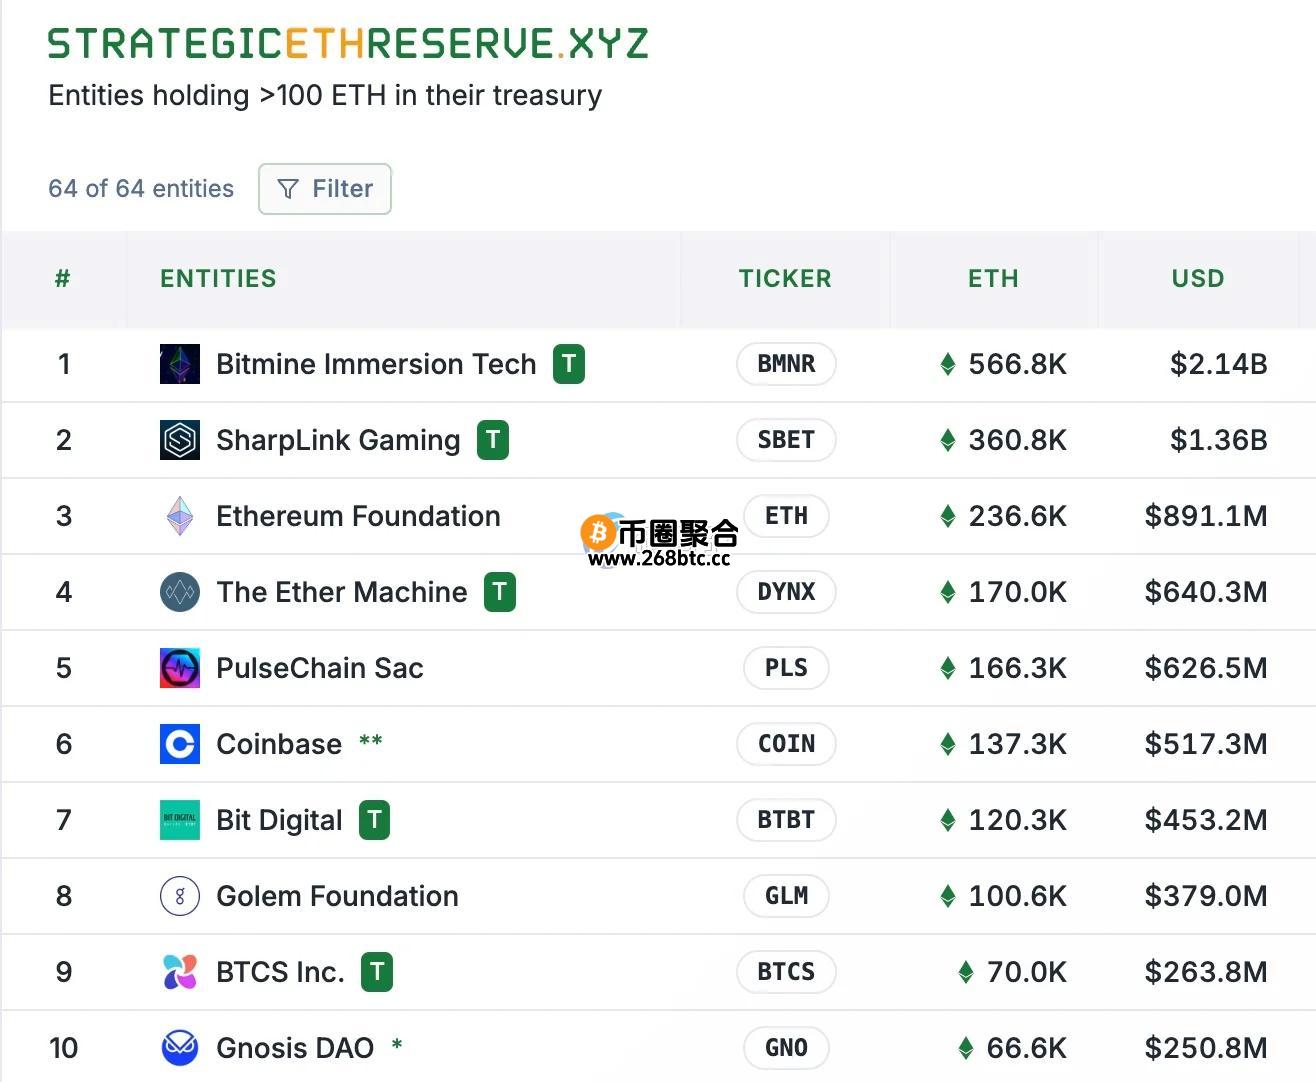The width and height of the screenshot is (1316, 1082).
Task: Sort by the ENTITIES column header
Action: pos(218,278)
